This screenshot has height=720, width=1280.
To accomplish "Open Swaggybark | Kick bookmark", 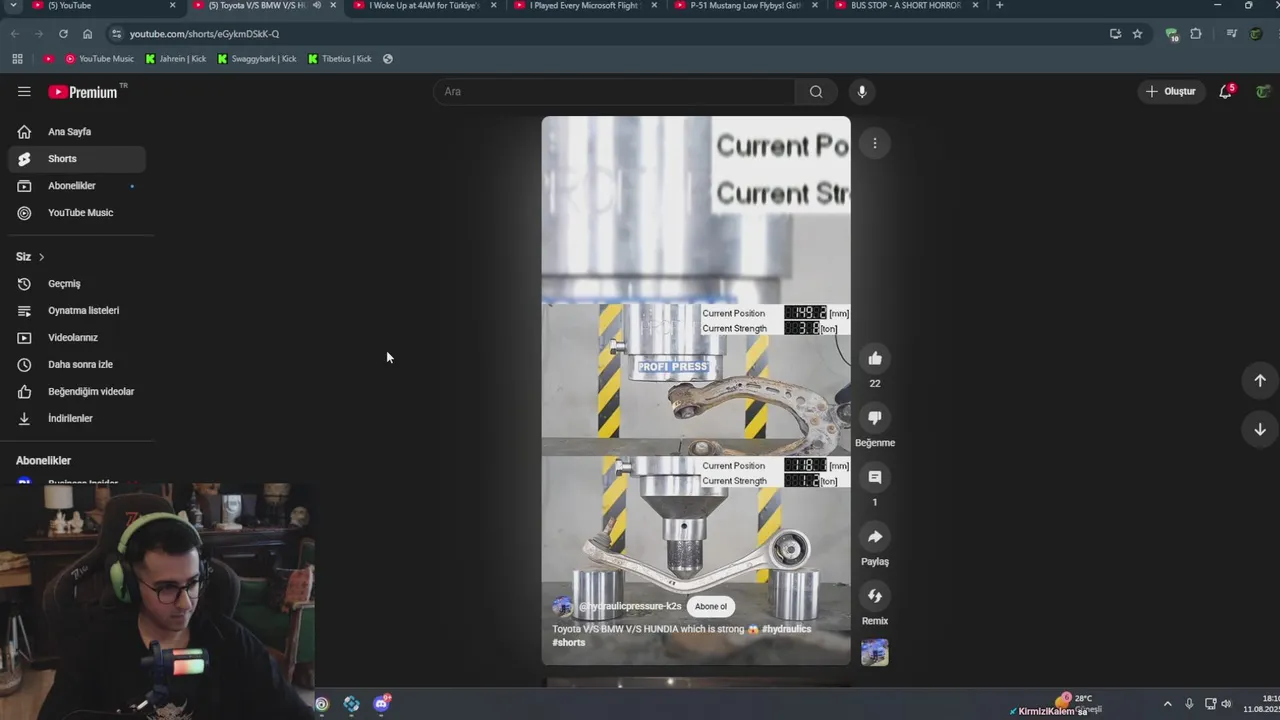I will (257, 58).
